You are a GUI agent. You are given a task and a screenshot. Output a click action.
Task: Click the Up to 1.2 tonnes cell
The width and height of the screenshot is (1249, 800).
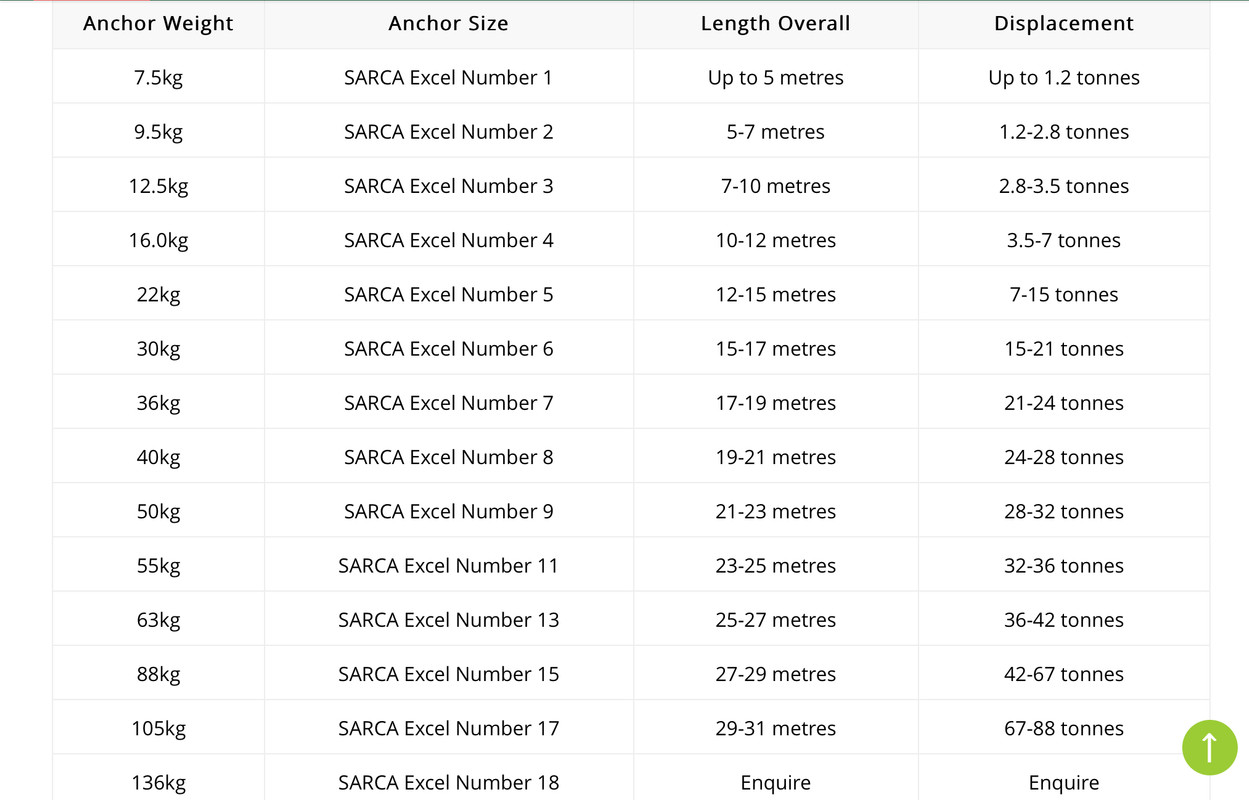tap(1064, 77)
